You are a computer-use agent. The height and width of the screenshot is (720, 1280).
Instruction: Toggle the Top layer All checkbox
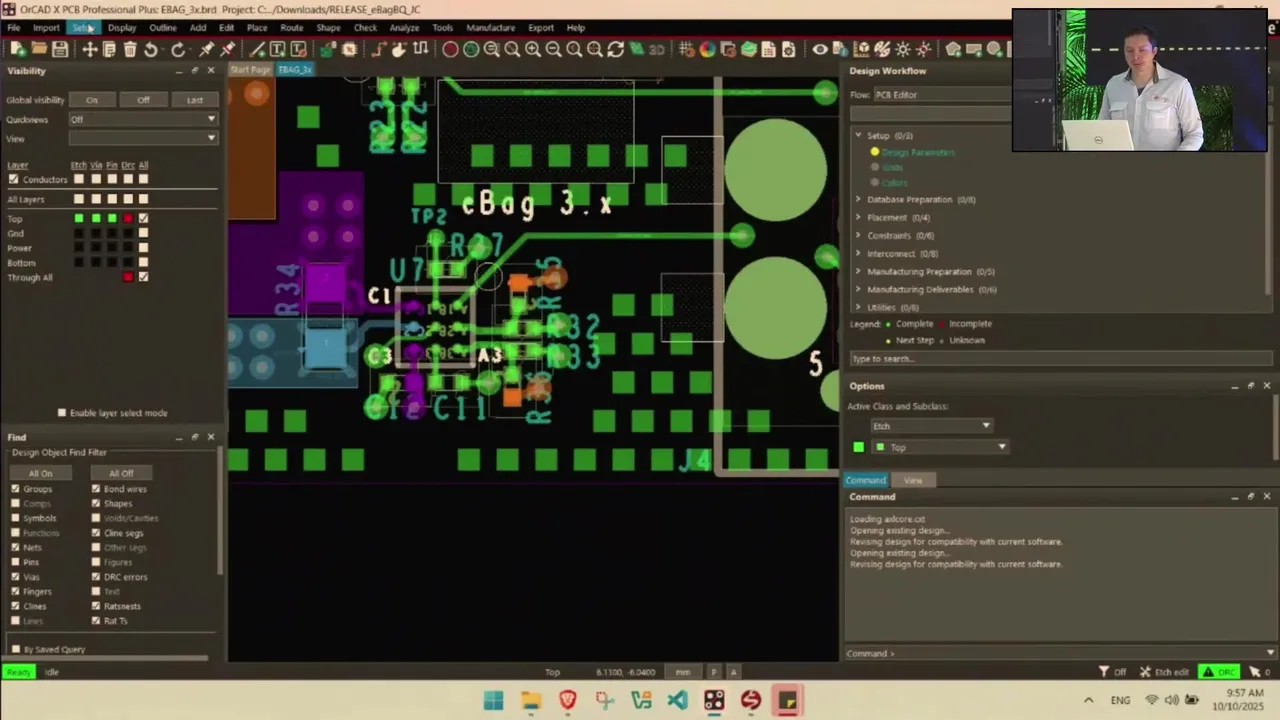[143, 218]
